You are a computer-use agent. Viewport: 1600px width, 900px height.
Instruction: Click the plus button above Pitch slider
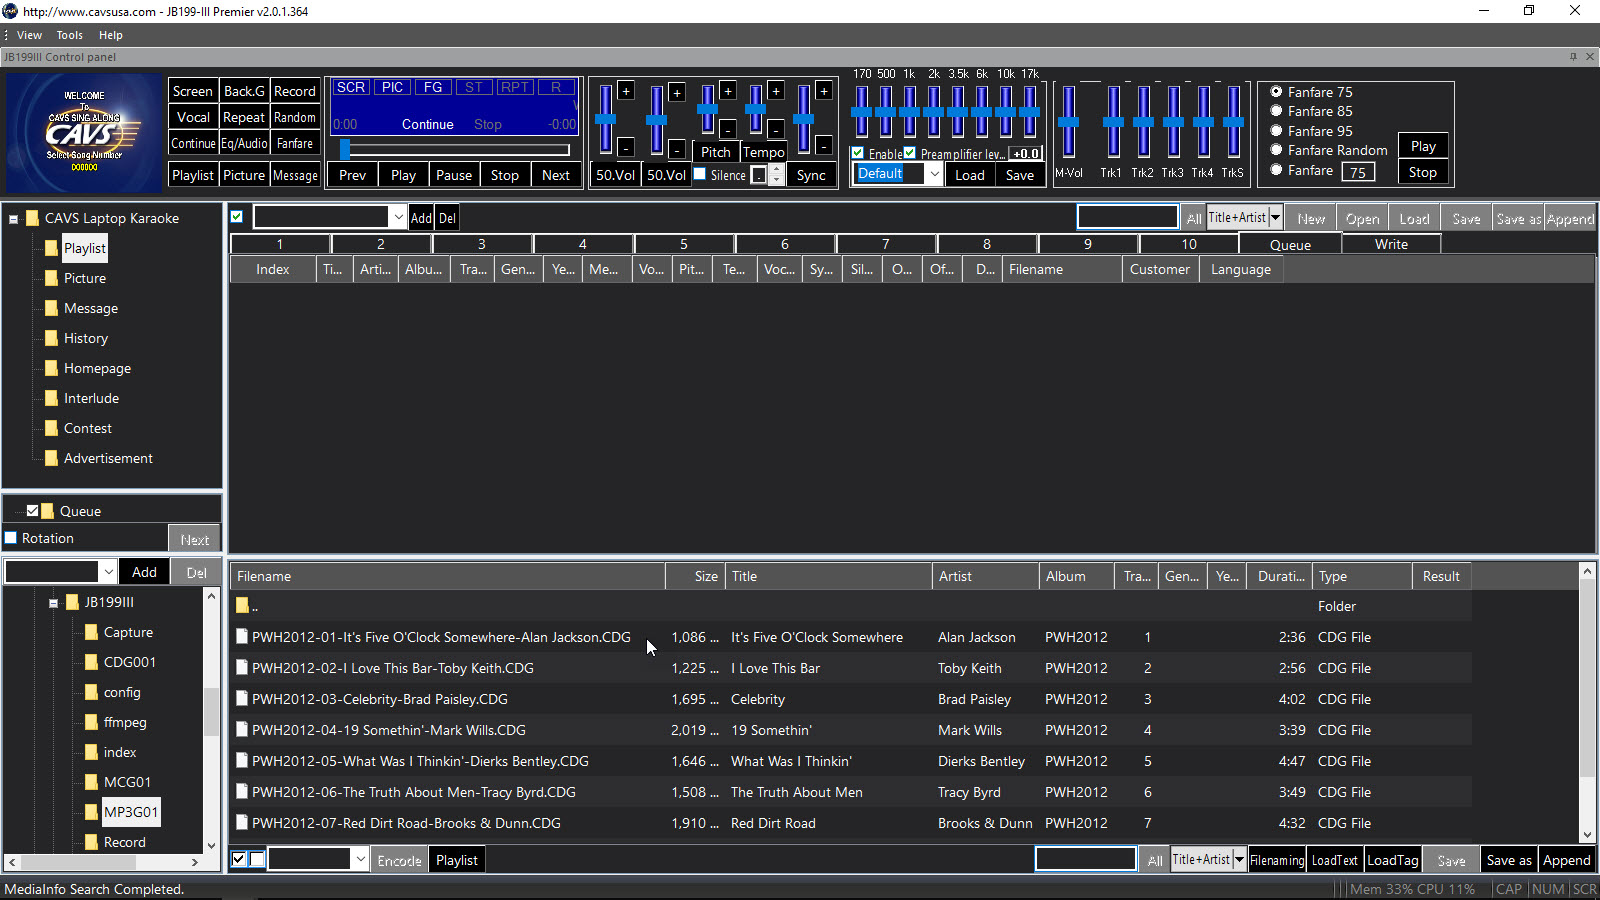pyautogui.click(x=728, y=91)
